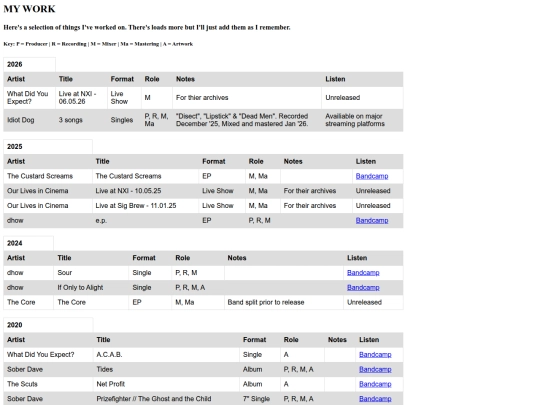Open Bandcamp link for The Custard Screams EP

click(372, 176)
